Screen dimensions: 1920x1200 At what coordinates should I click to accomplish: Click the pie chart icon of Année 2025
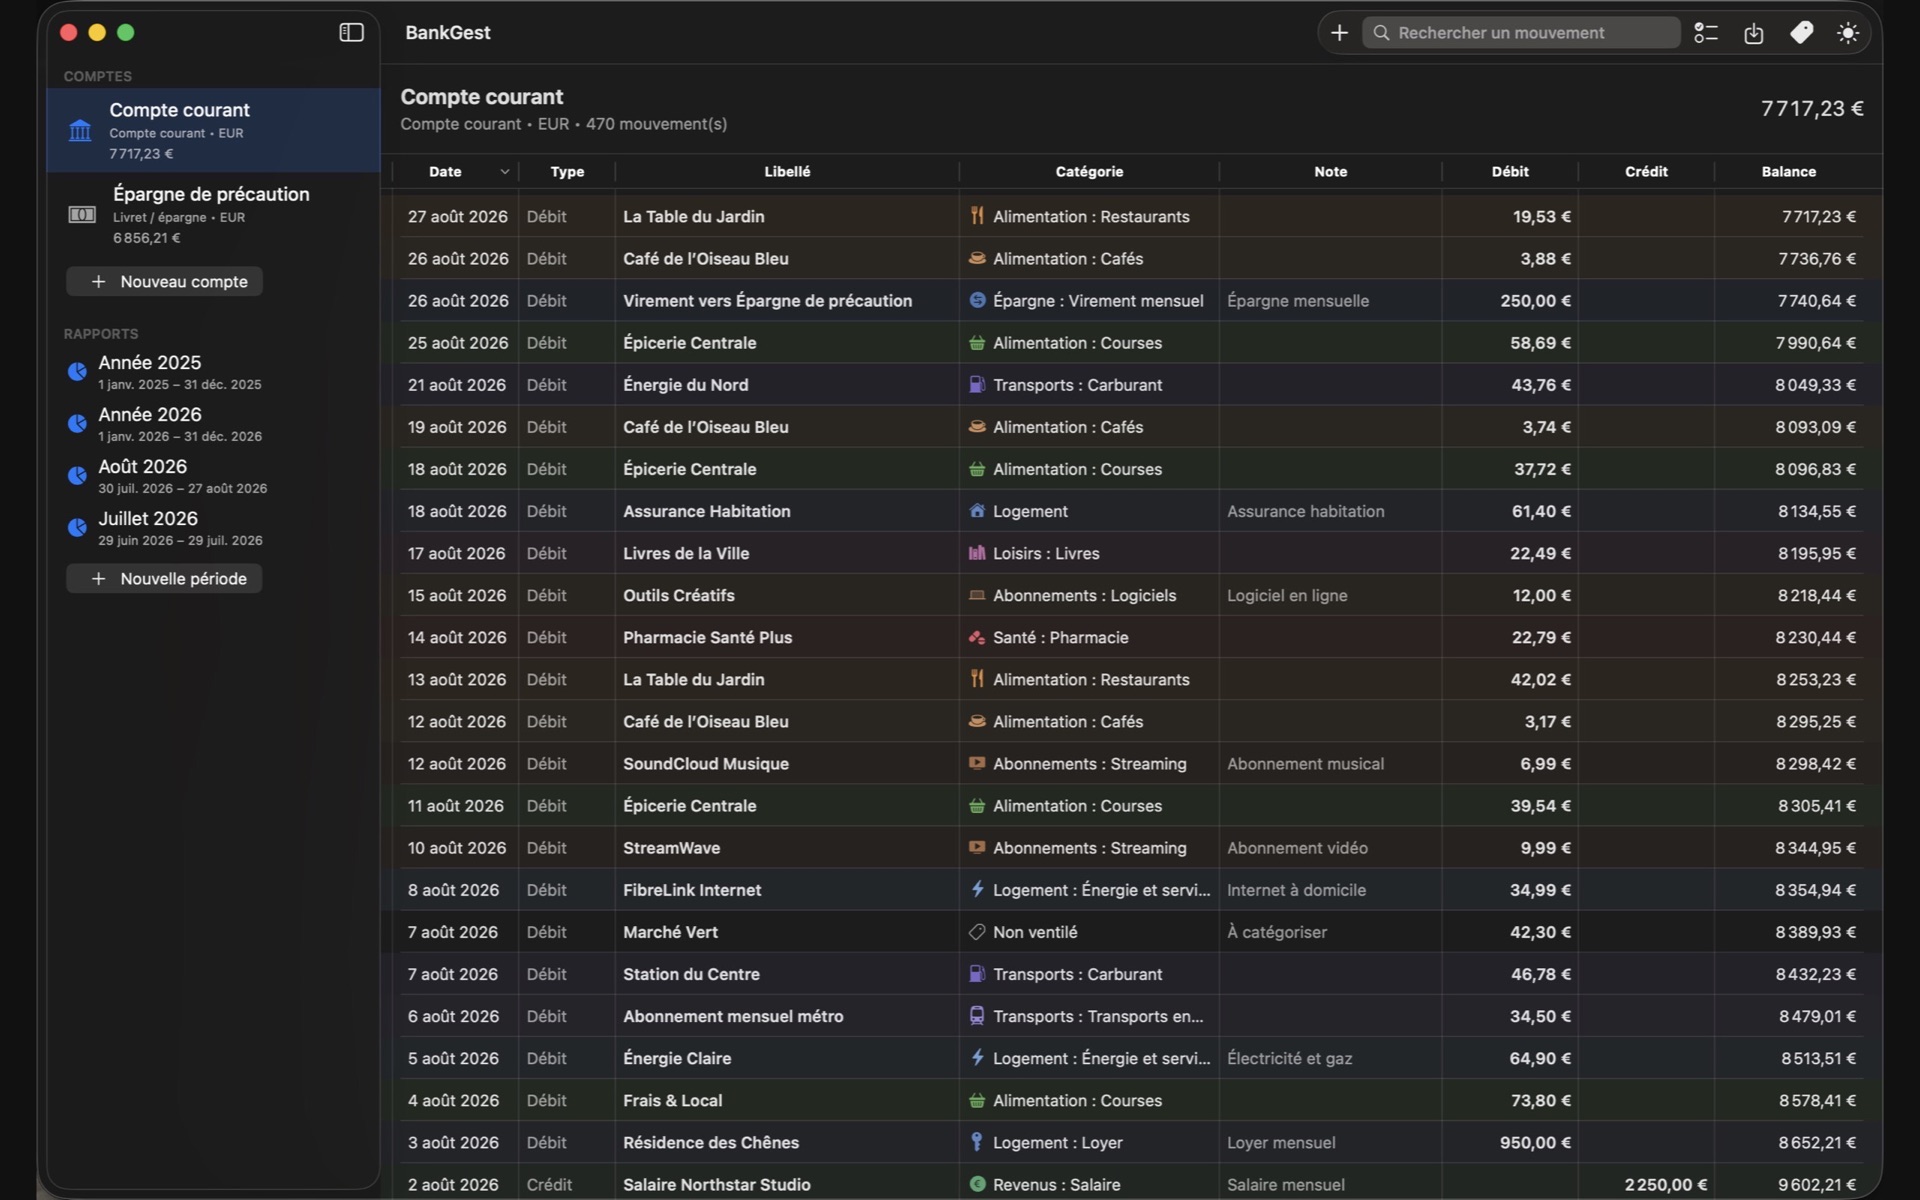tap(77, 372)
